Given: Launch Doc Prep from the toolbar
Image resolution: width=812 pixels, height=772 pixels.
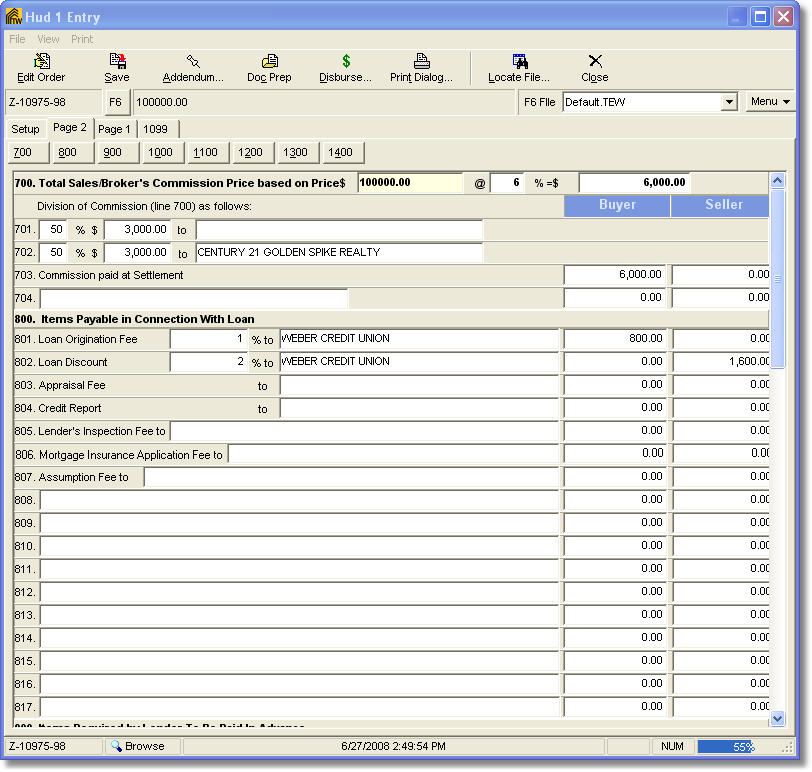Looking at the screenshot, I should (269, 62).
